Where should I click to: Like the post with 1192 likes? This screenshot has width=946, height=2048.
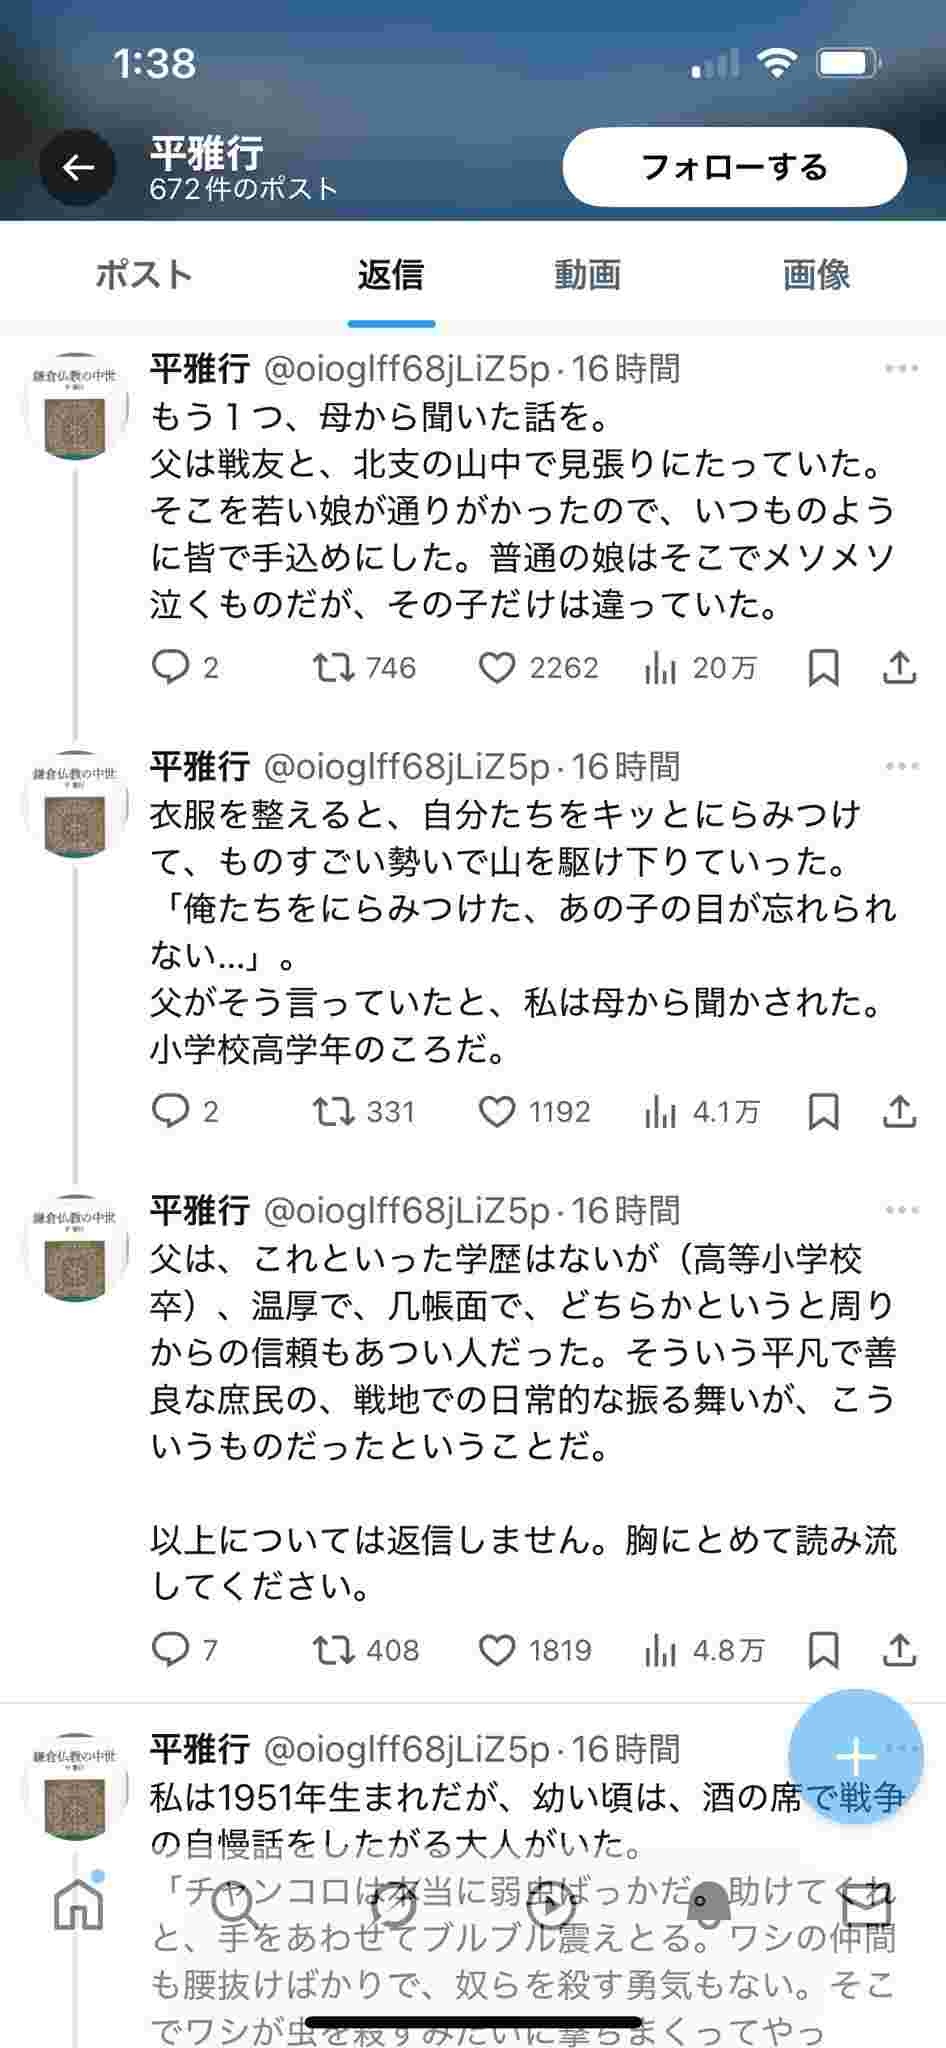click(497, 1111)
